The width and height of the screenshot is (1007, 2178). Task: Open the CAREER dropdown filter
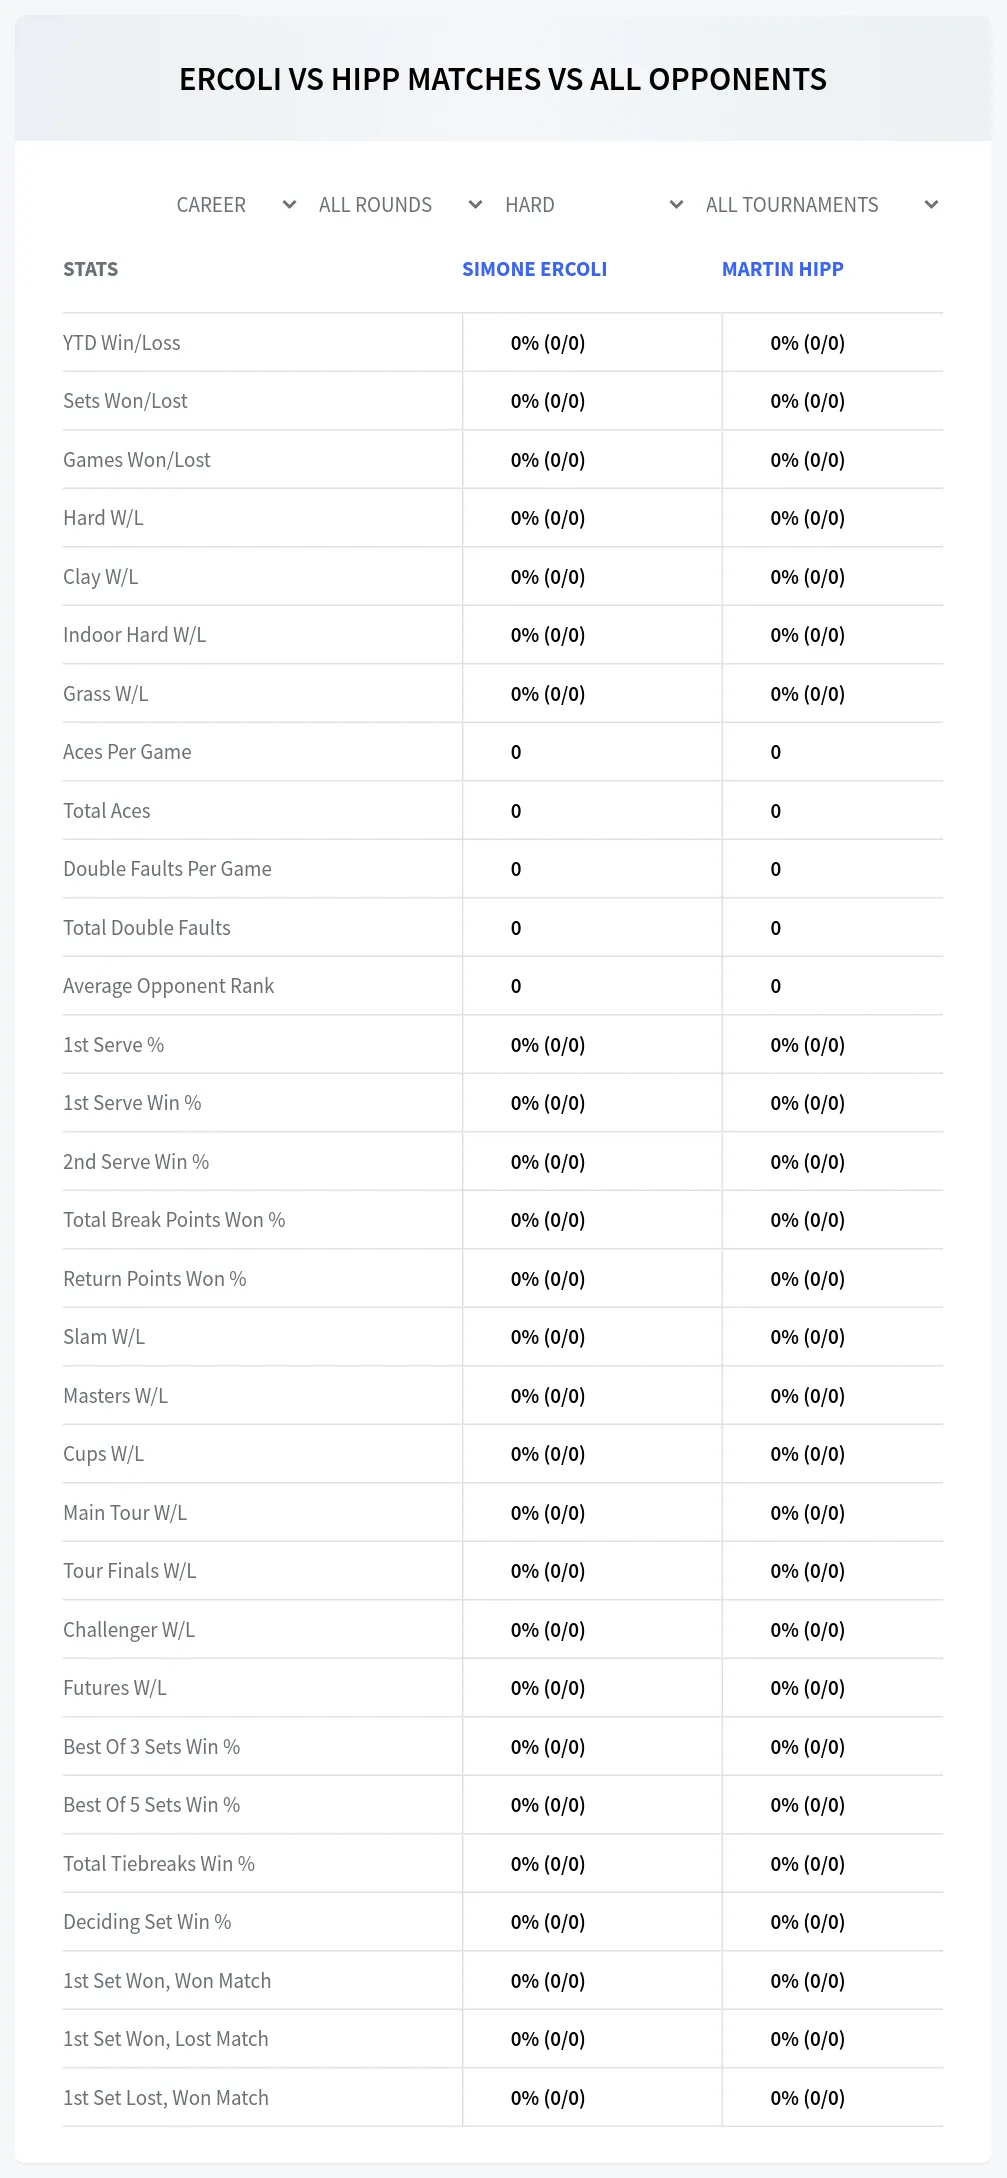tap(236, 205)
